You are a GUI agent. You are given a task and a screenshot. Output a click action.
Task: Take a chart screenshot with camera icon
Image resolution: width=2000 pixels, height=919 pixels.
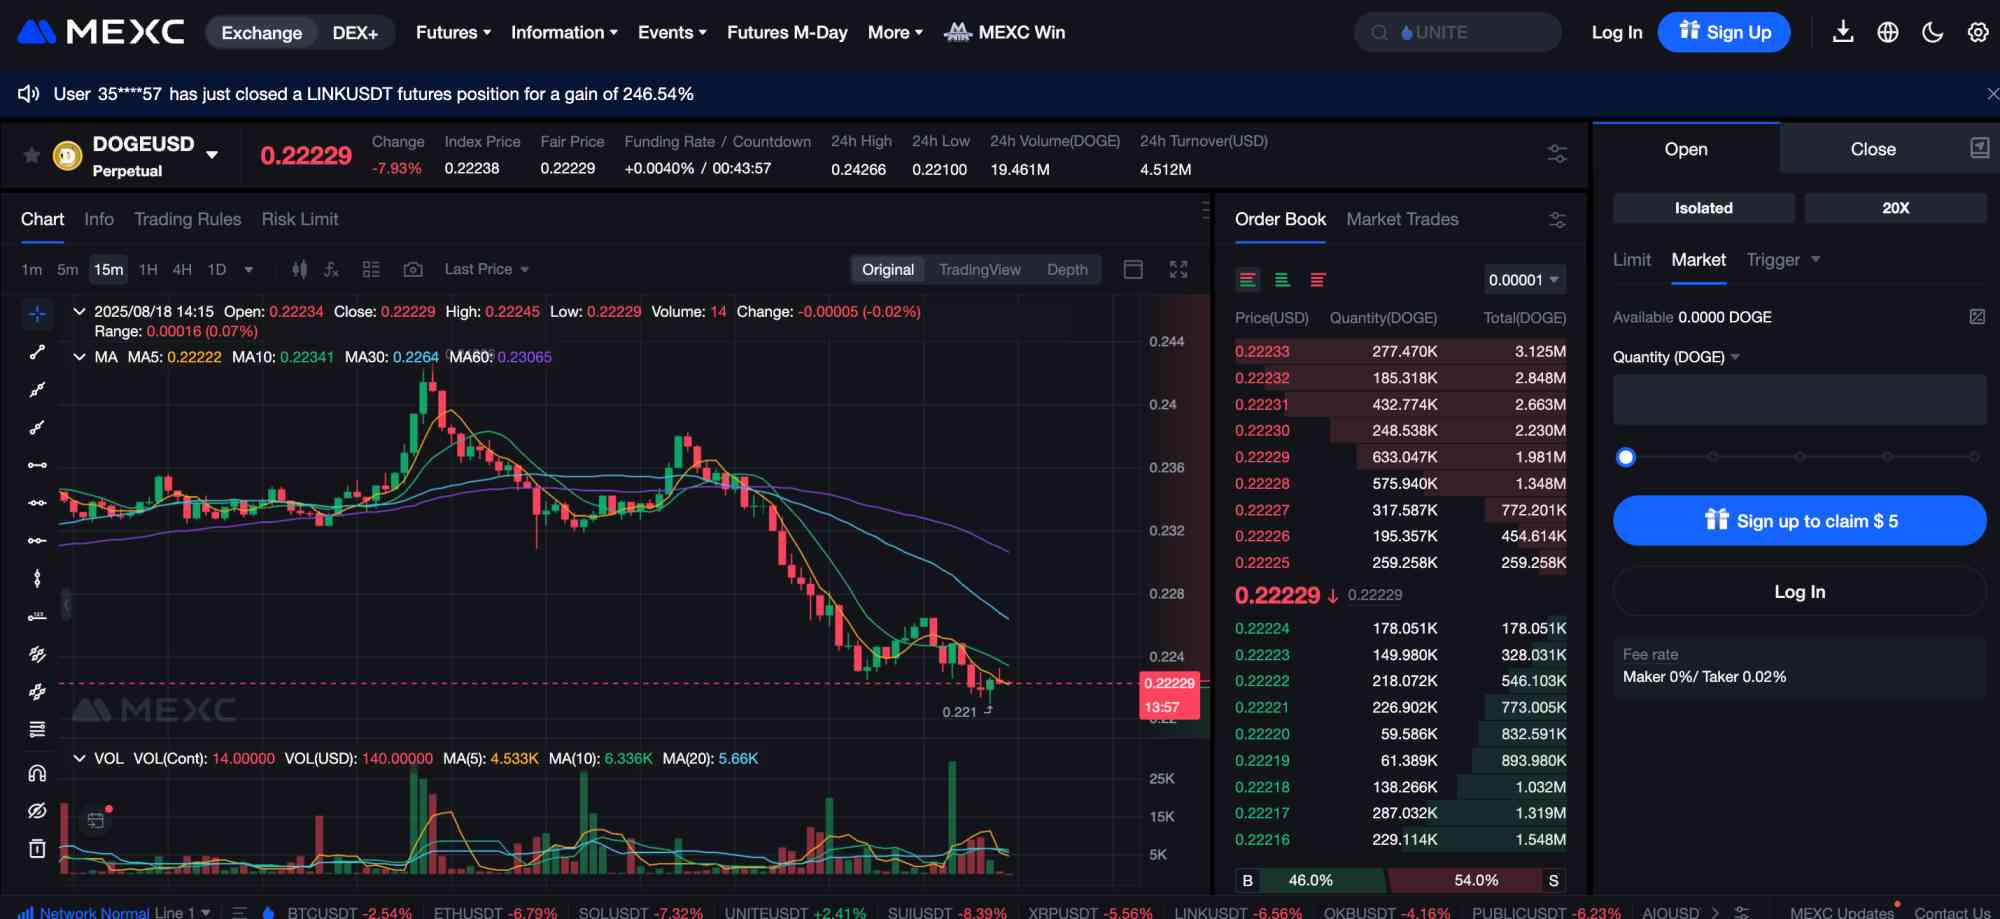pyautogui.click(x=413, y=269)
